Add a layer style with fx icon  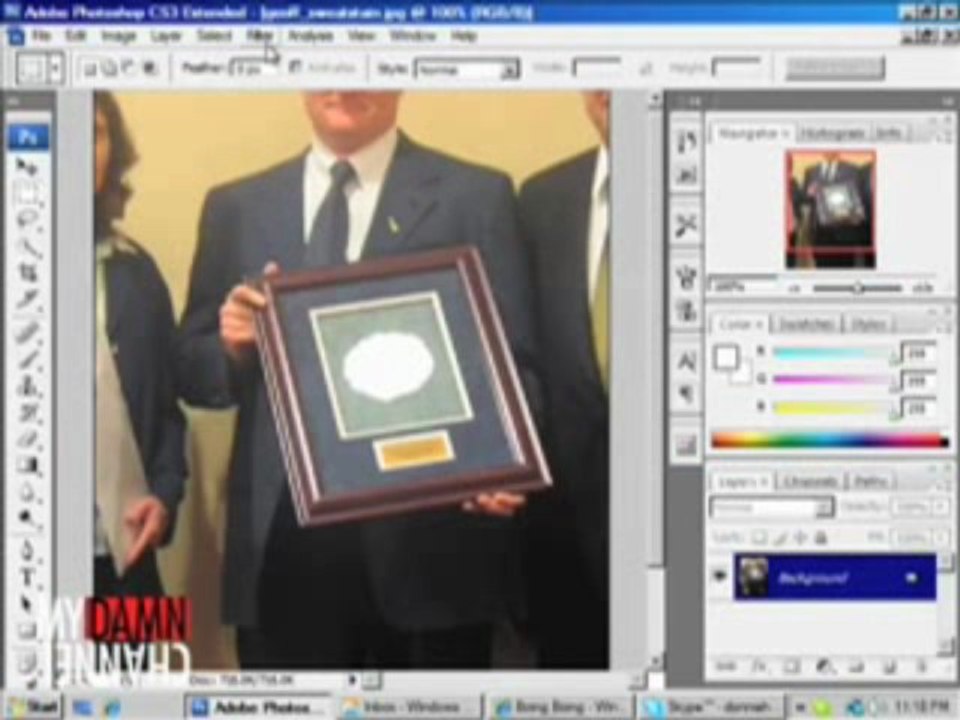click(759, 666)
